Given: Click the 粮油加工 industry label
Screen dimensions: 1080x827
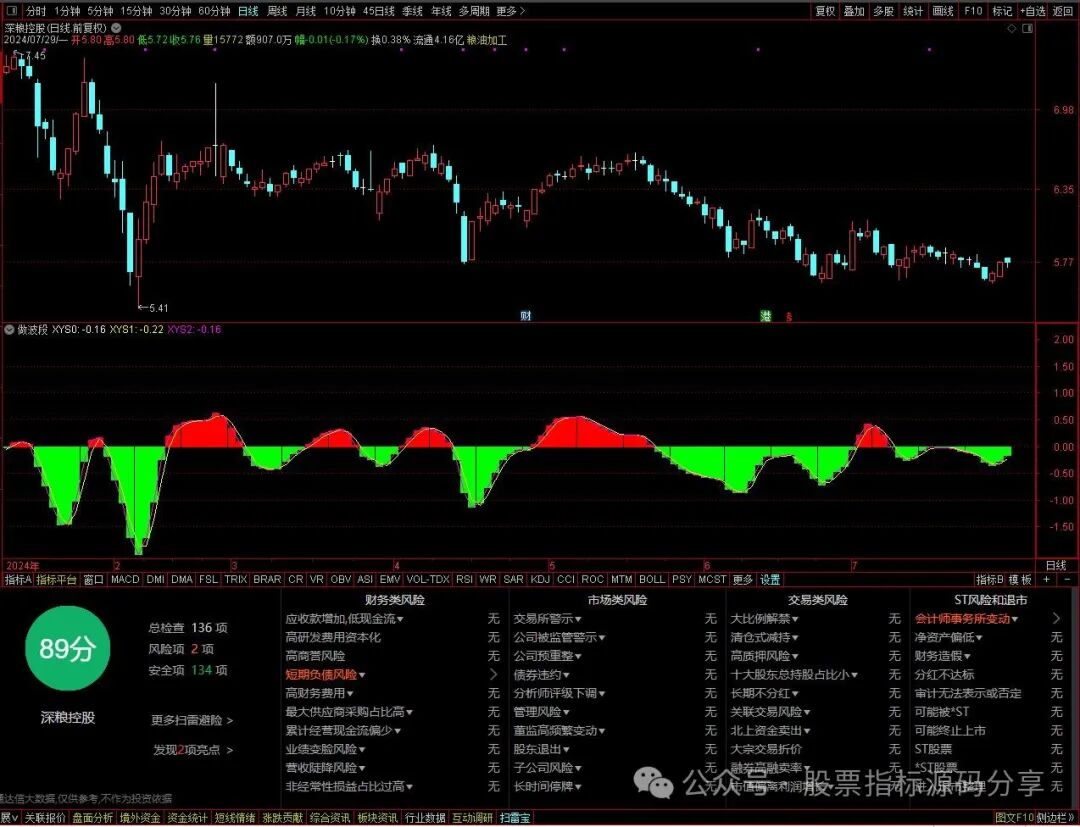Looking at the screenshot, I should pyautogui.click(x=487, y=40).
